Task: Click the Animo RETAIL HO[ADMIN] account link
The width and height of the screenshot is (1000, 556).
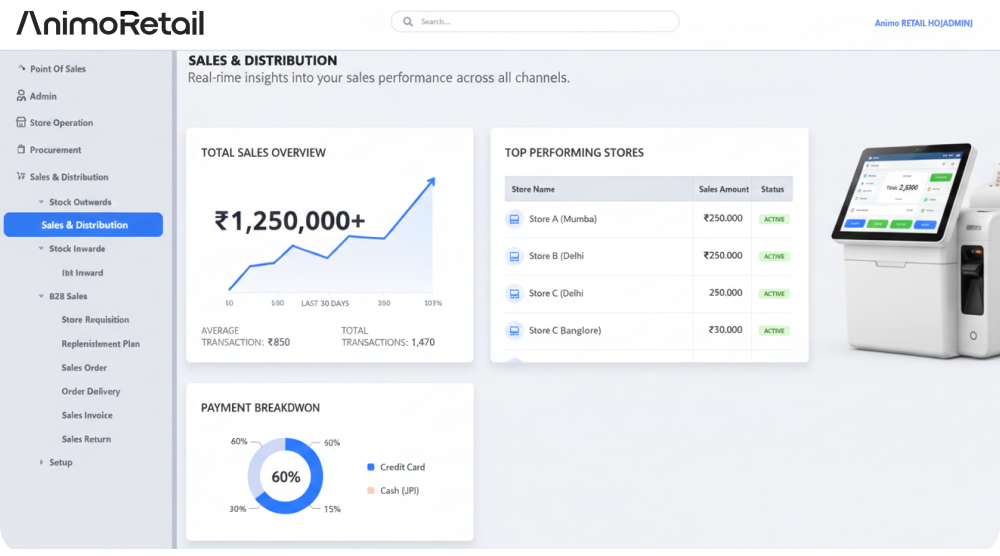Action: point(922,23)
